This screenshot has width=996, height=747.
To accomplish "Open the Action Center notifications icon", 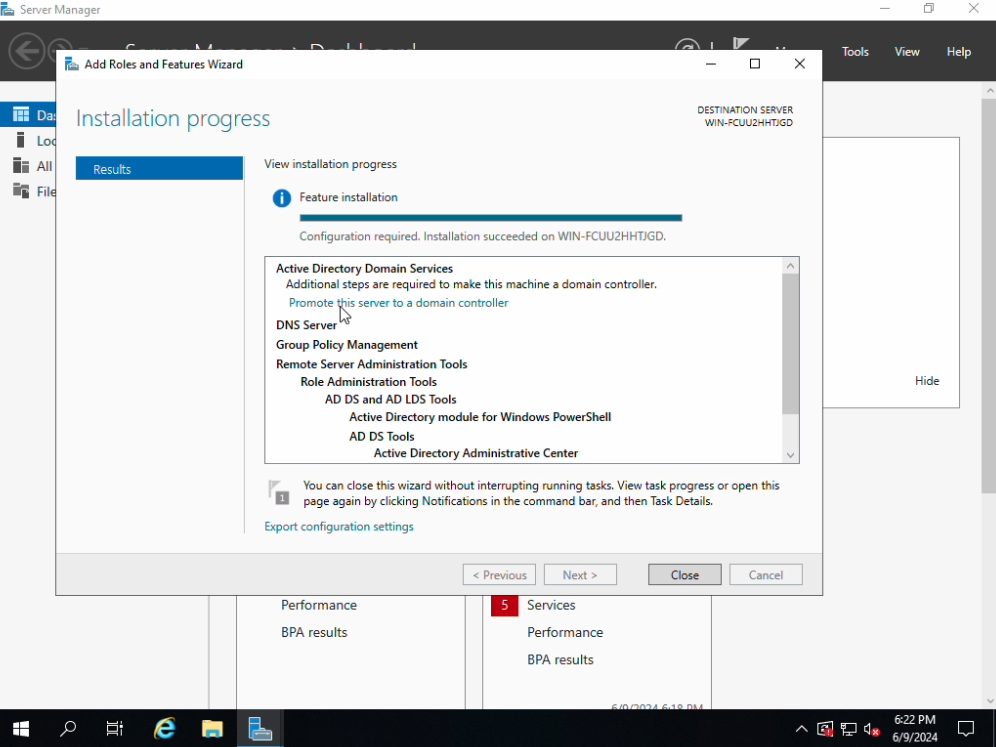I will coord(966,729).
